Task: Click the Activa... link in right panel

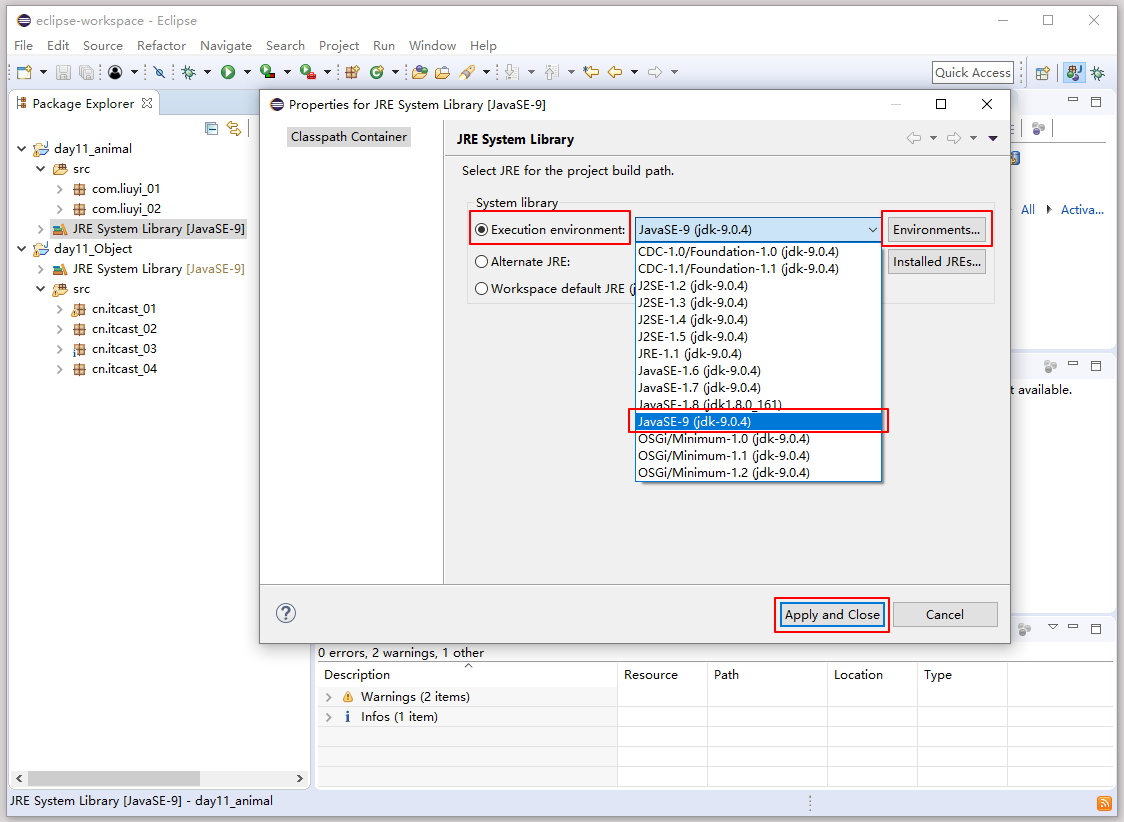Action: 1082,209
